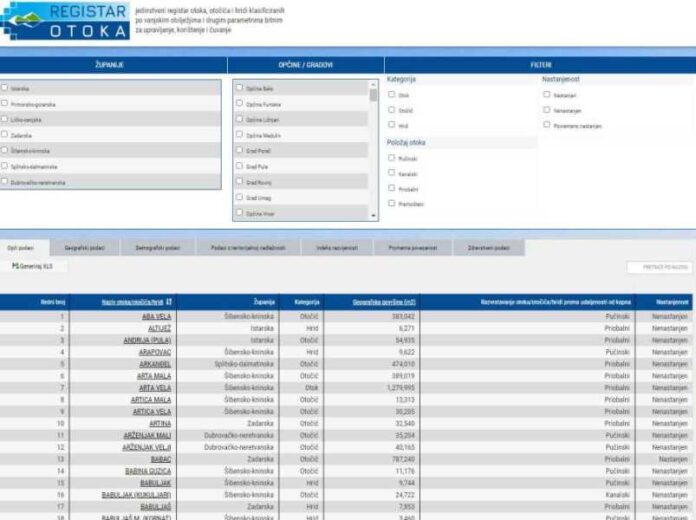Click the Registar Otoka logo
This screenshot has width=696, height=520.
click(66, 19)
